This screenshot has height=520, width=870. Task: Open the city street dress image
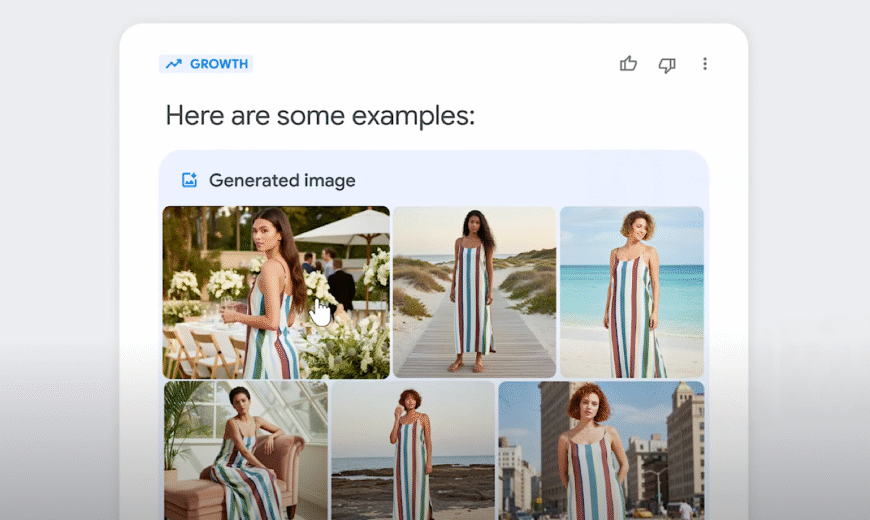(601, 450)
